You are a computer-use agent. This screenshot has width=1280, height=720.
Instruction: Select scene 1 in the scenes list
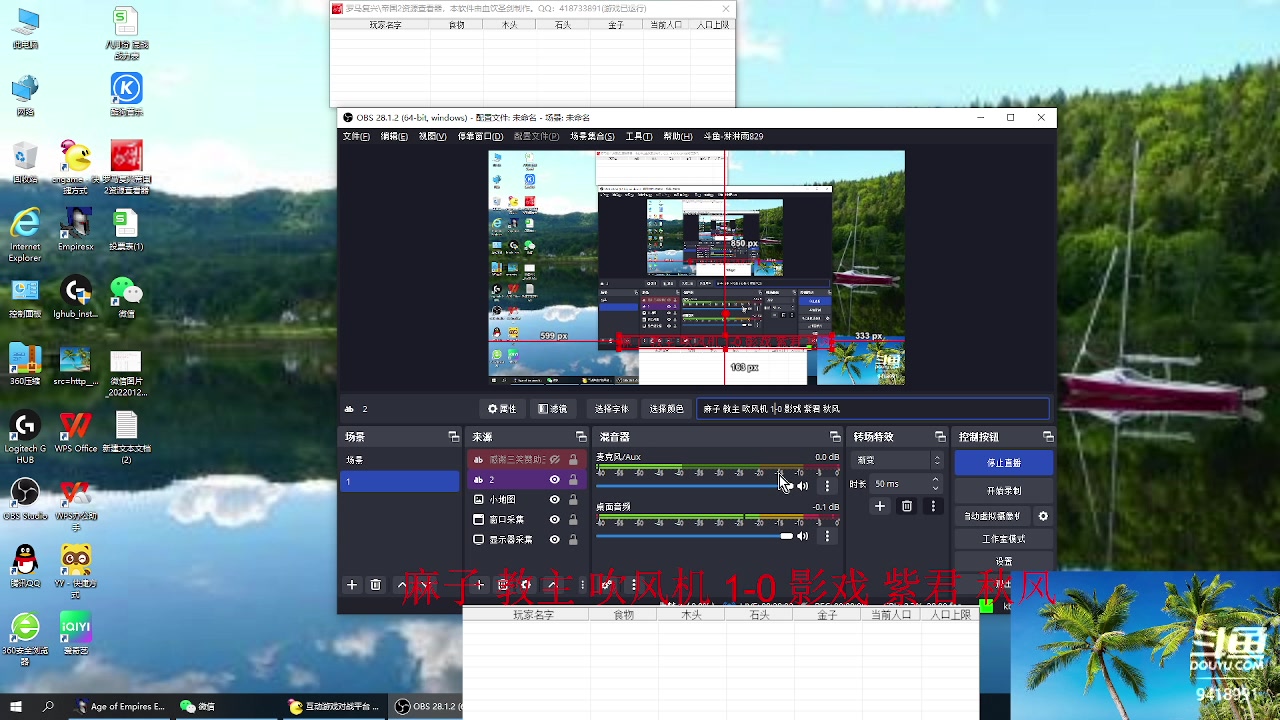tap(400, 481)
